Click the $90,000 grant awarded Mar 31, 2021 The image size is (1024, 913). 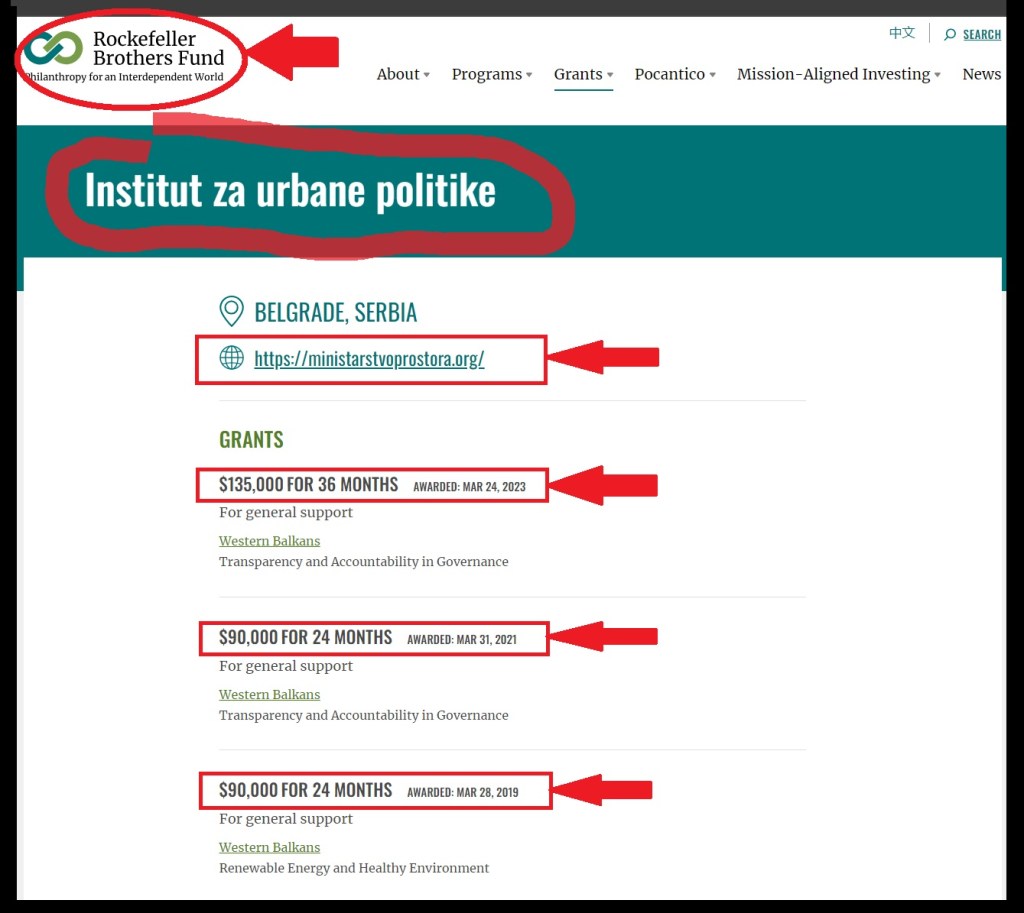306,638
